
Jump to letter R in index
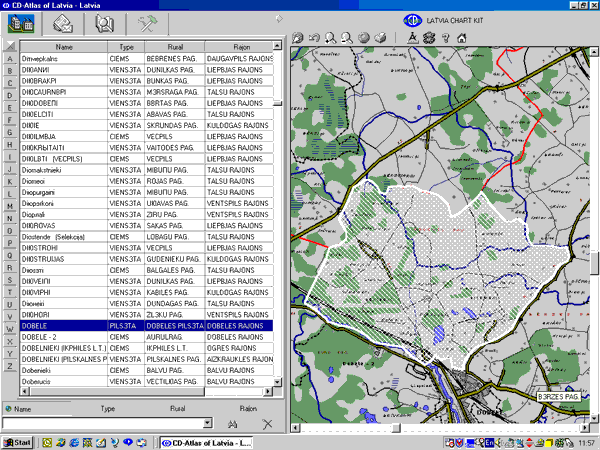[x=10, y=267]
